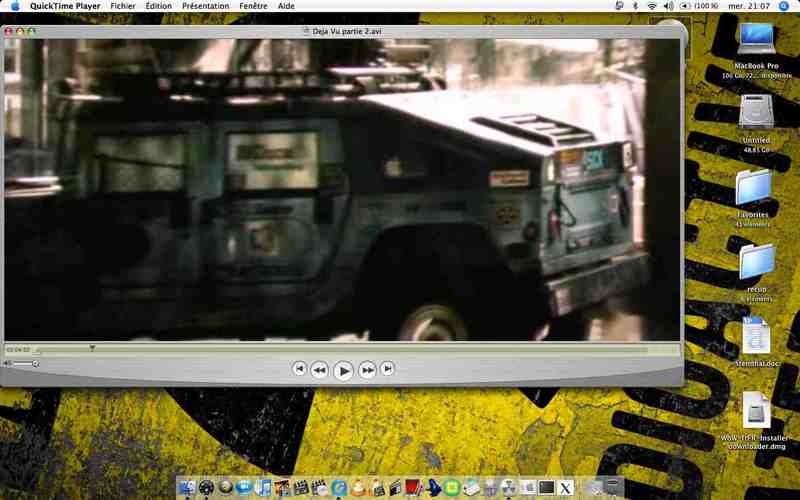Click the menu bar volume icon
This screenshot has width=800, height=500.
click(668, 6)
